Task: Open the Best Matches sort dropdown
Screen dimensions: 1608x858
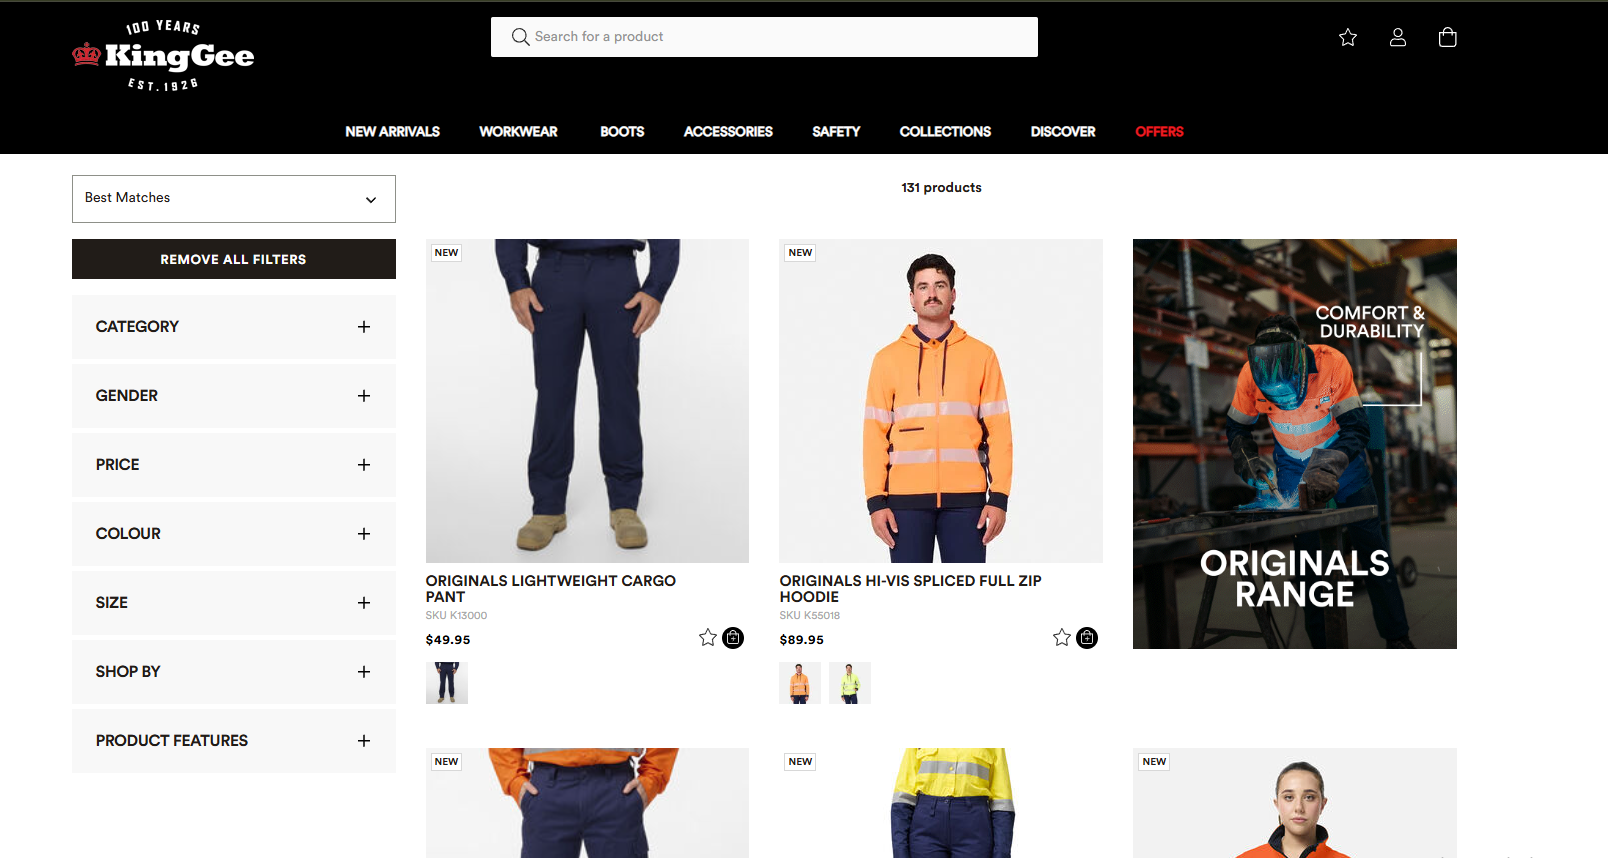Action: [234, 199]
